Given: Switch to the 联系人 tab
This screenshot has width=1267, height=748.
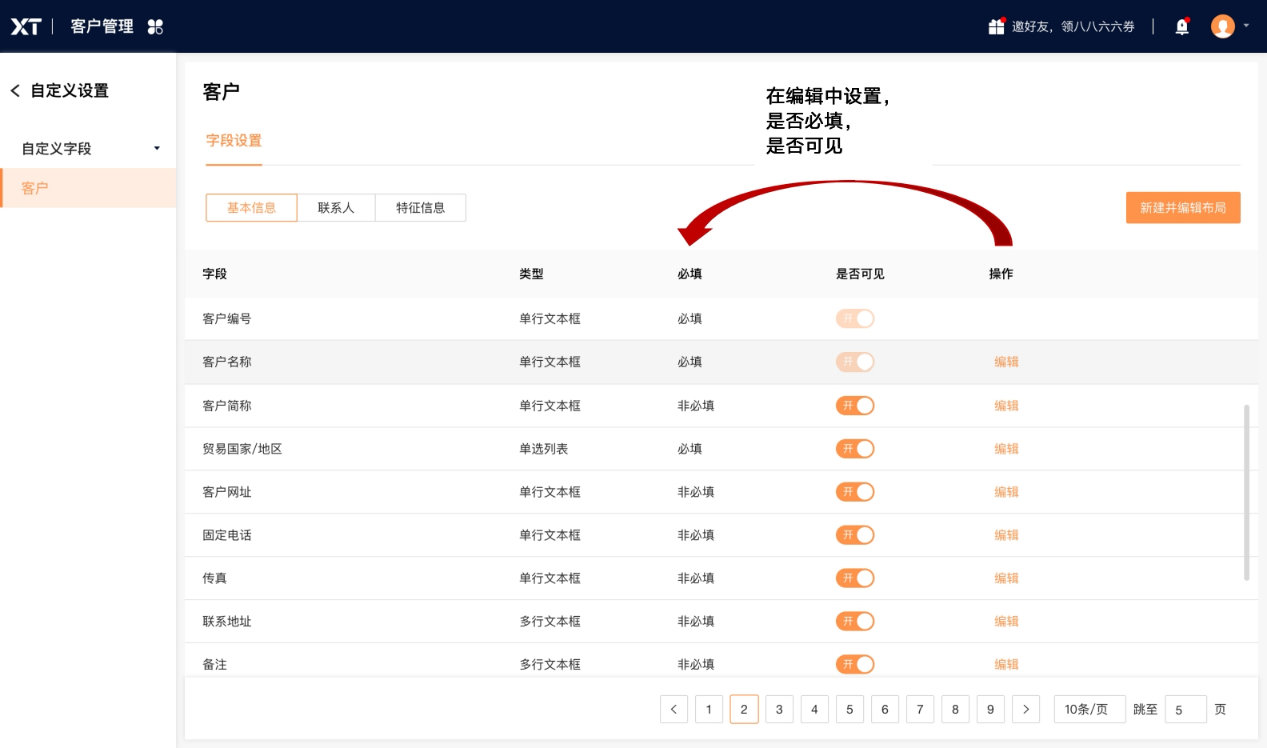Looking at the screenshot, I should pos(335,207).
